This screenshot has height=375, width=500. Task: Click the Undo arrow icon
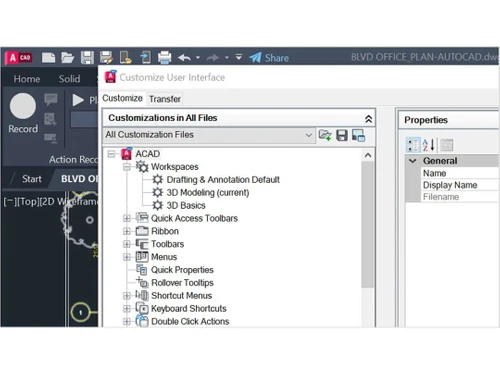[x=184, y=58]
